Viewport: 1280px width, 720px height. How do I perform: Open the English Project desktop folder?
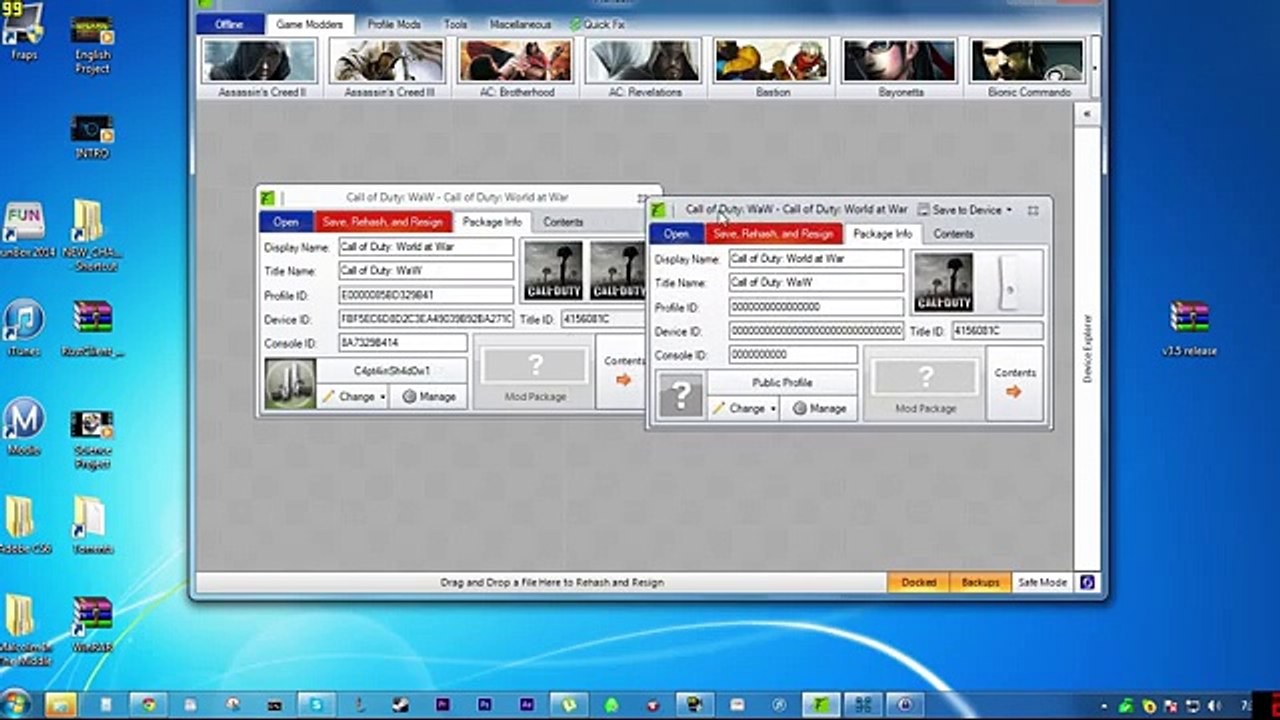pos(92,45)
